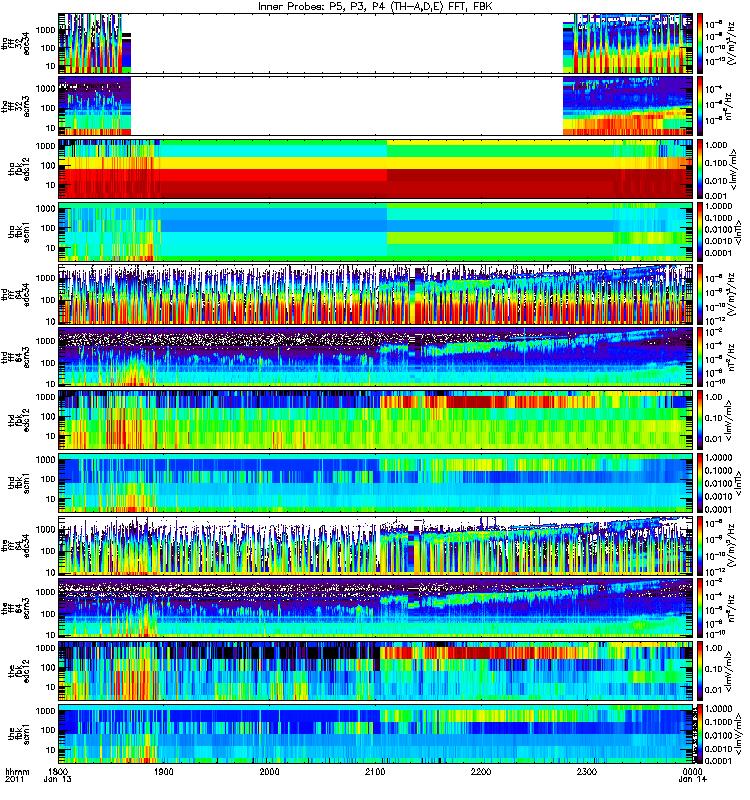Select the the fbk edc12 spectrogram panel
Viewport: 750px width, 800px height.
[376, 671]
